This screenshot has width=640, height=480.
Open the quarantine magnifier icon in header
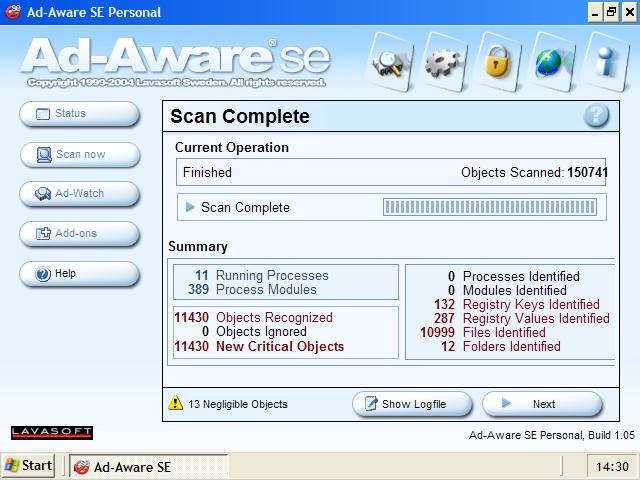[390, 62]
